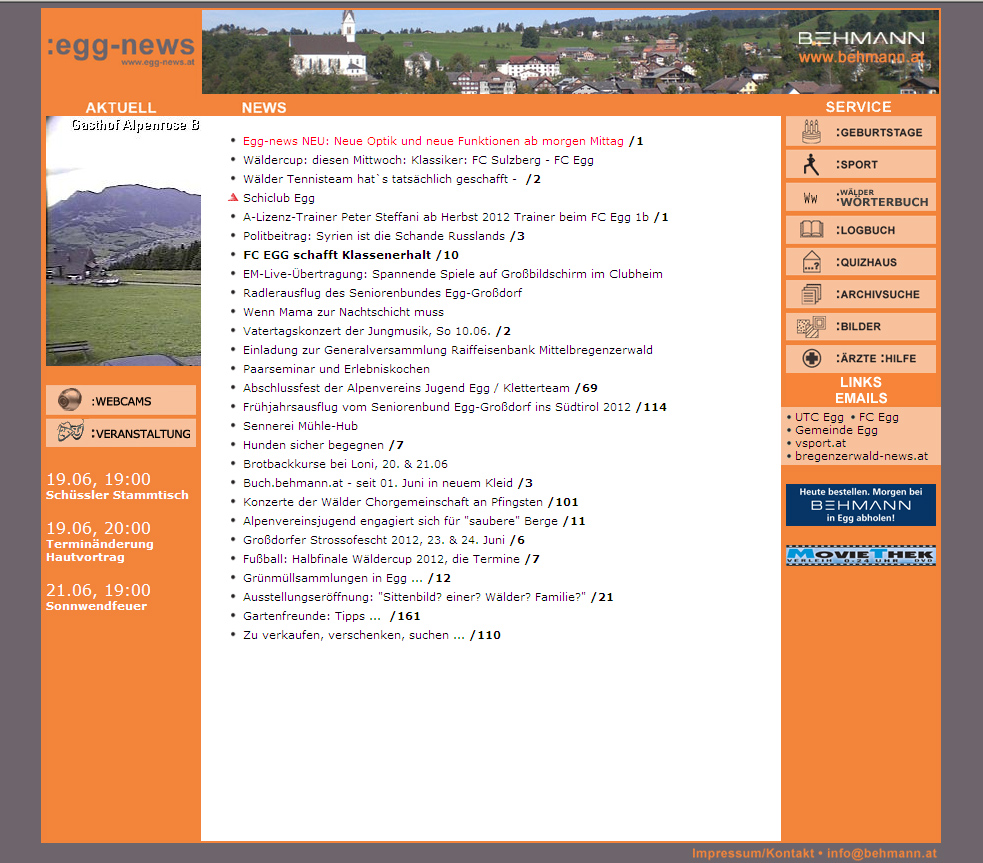Open the Terminänderung Hautvortrag event
Image resolution: width=983 pixels, height=863 pixels.
tap(100, 550)
